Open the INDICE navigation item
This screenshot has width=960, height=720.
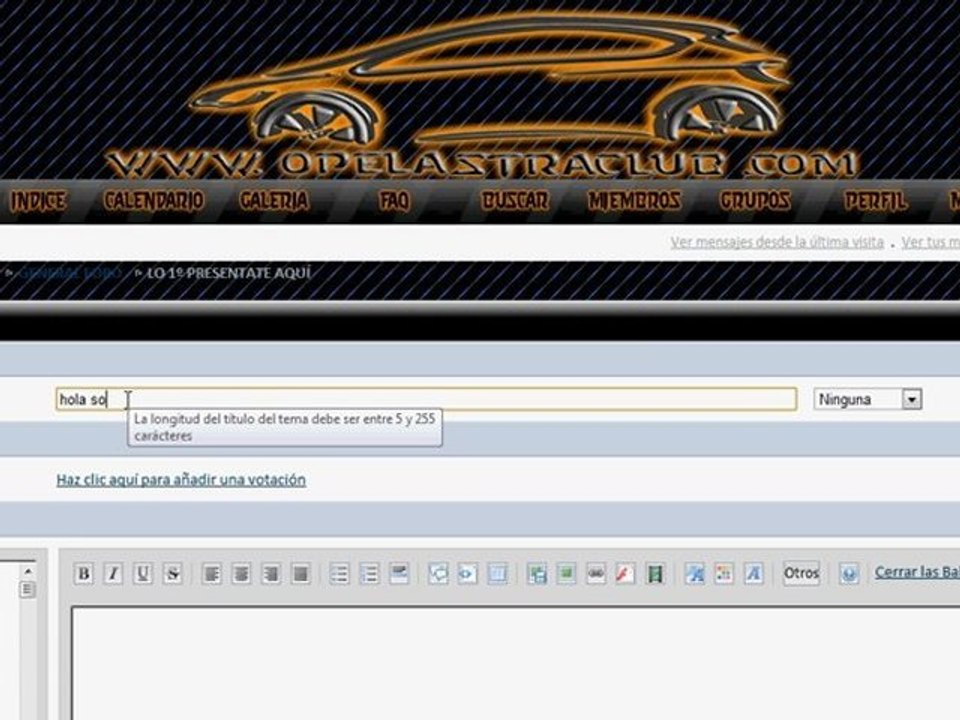(x=38, y=201)
